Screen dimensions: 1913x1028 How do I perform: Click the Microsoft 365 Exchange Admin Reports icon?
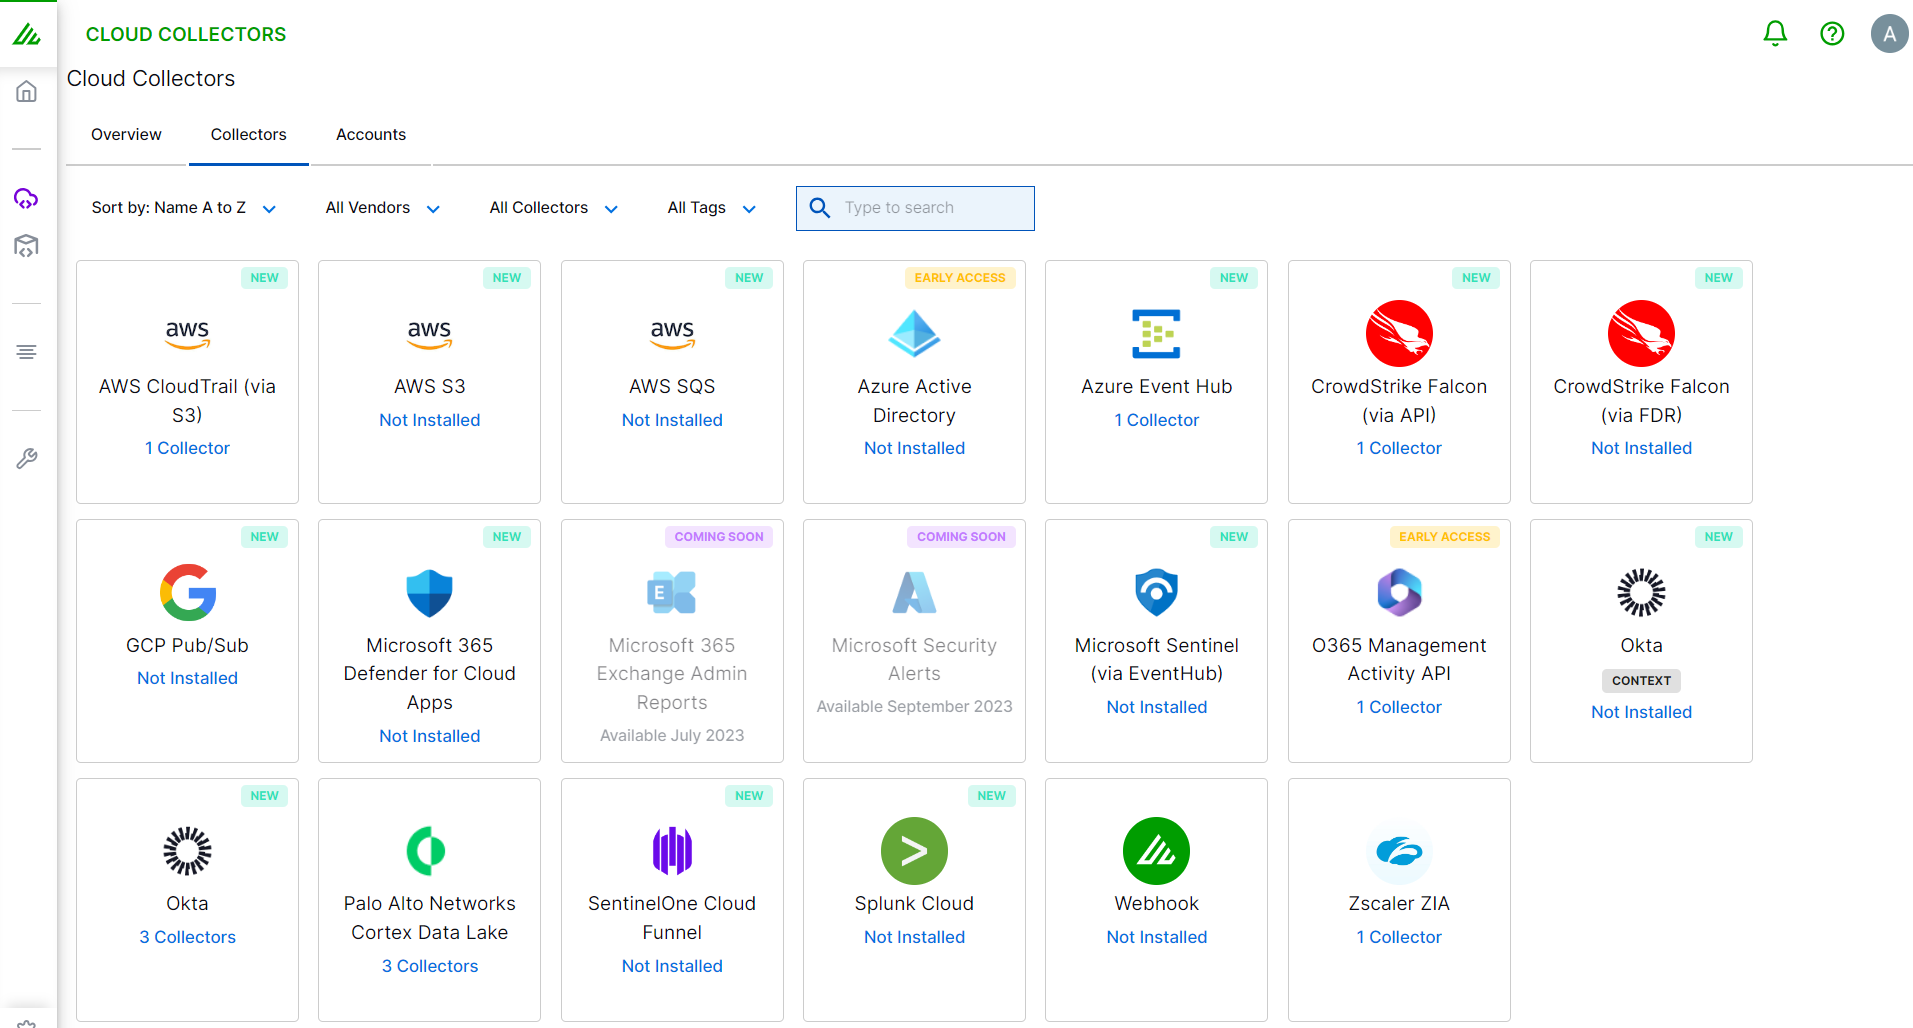(672, 592)
